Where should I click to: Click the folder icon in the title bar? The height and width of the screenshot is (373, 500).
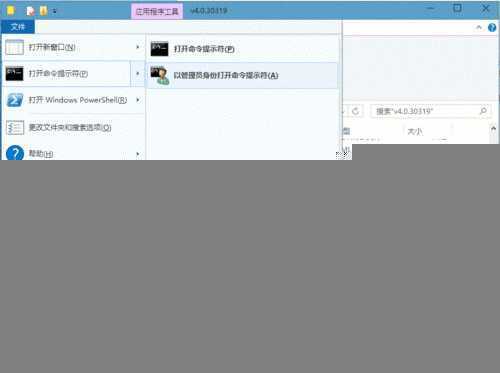click(x=10, y=11)
